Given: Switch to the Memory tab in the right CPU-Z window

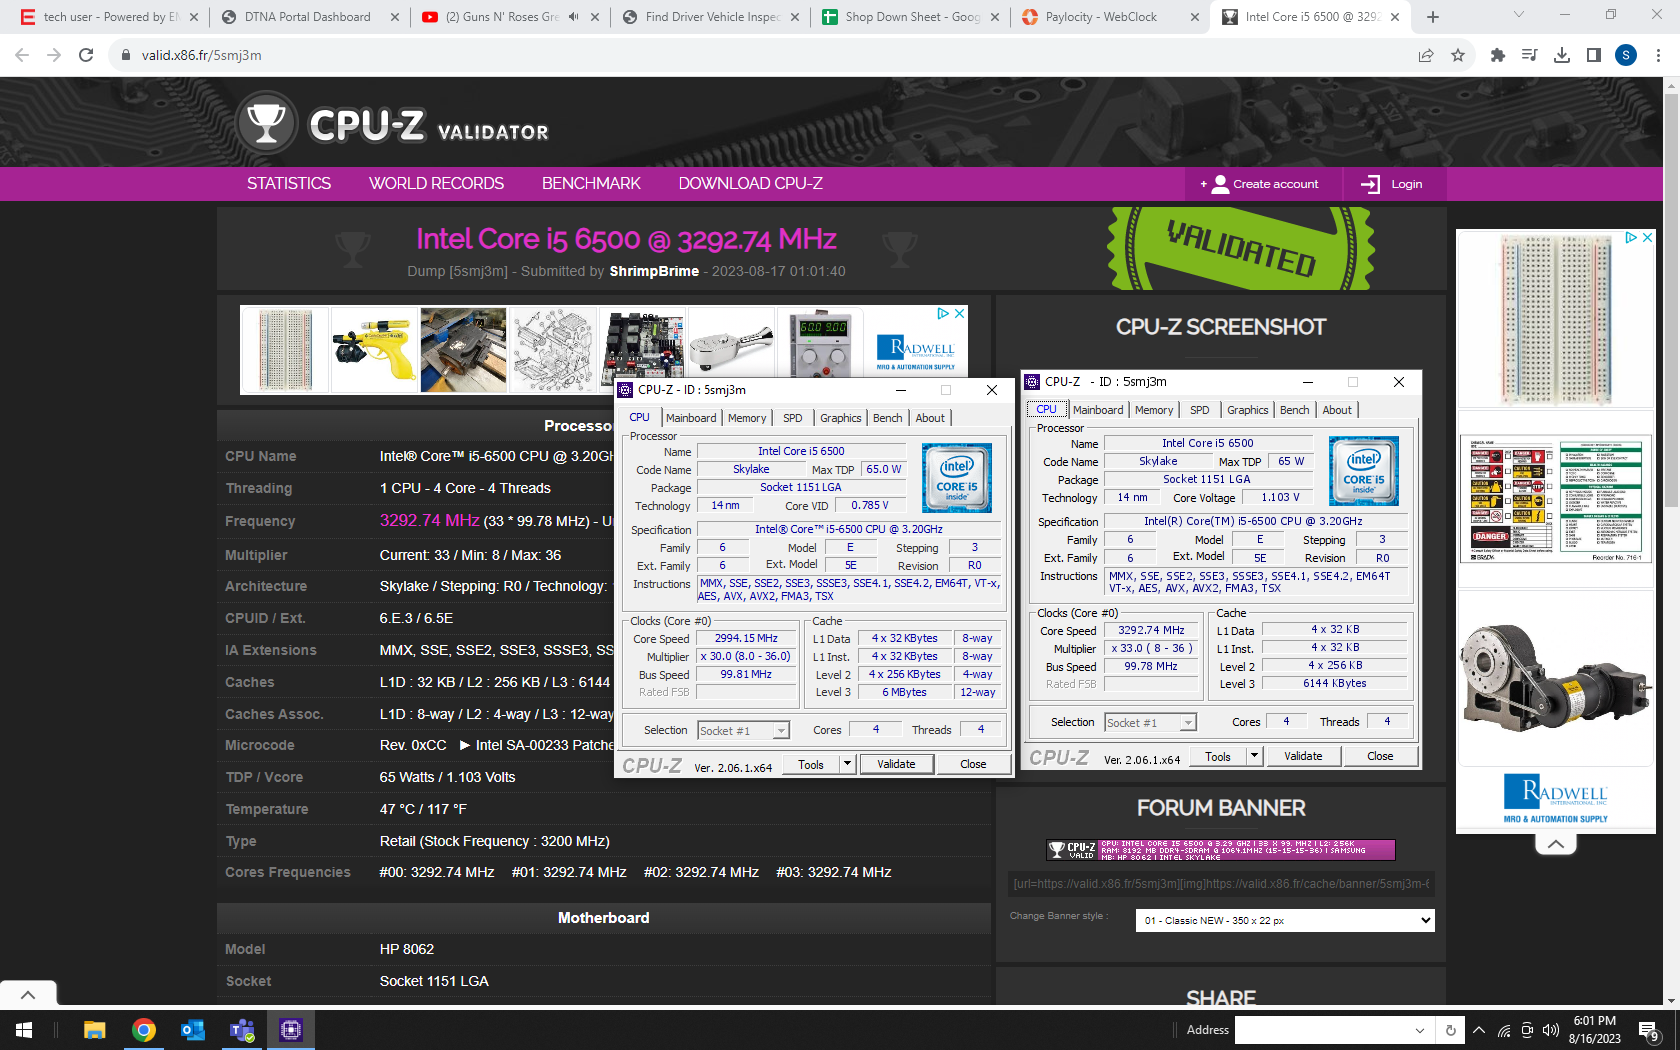Looking at the screenshot, I should pyautogui.click(x=1154, y=410).
